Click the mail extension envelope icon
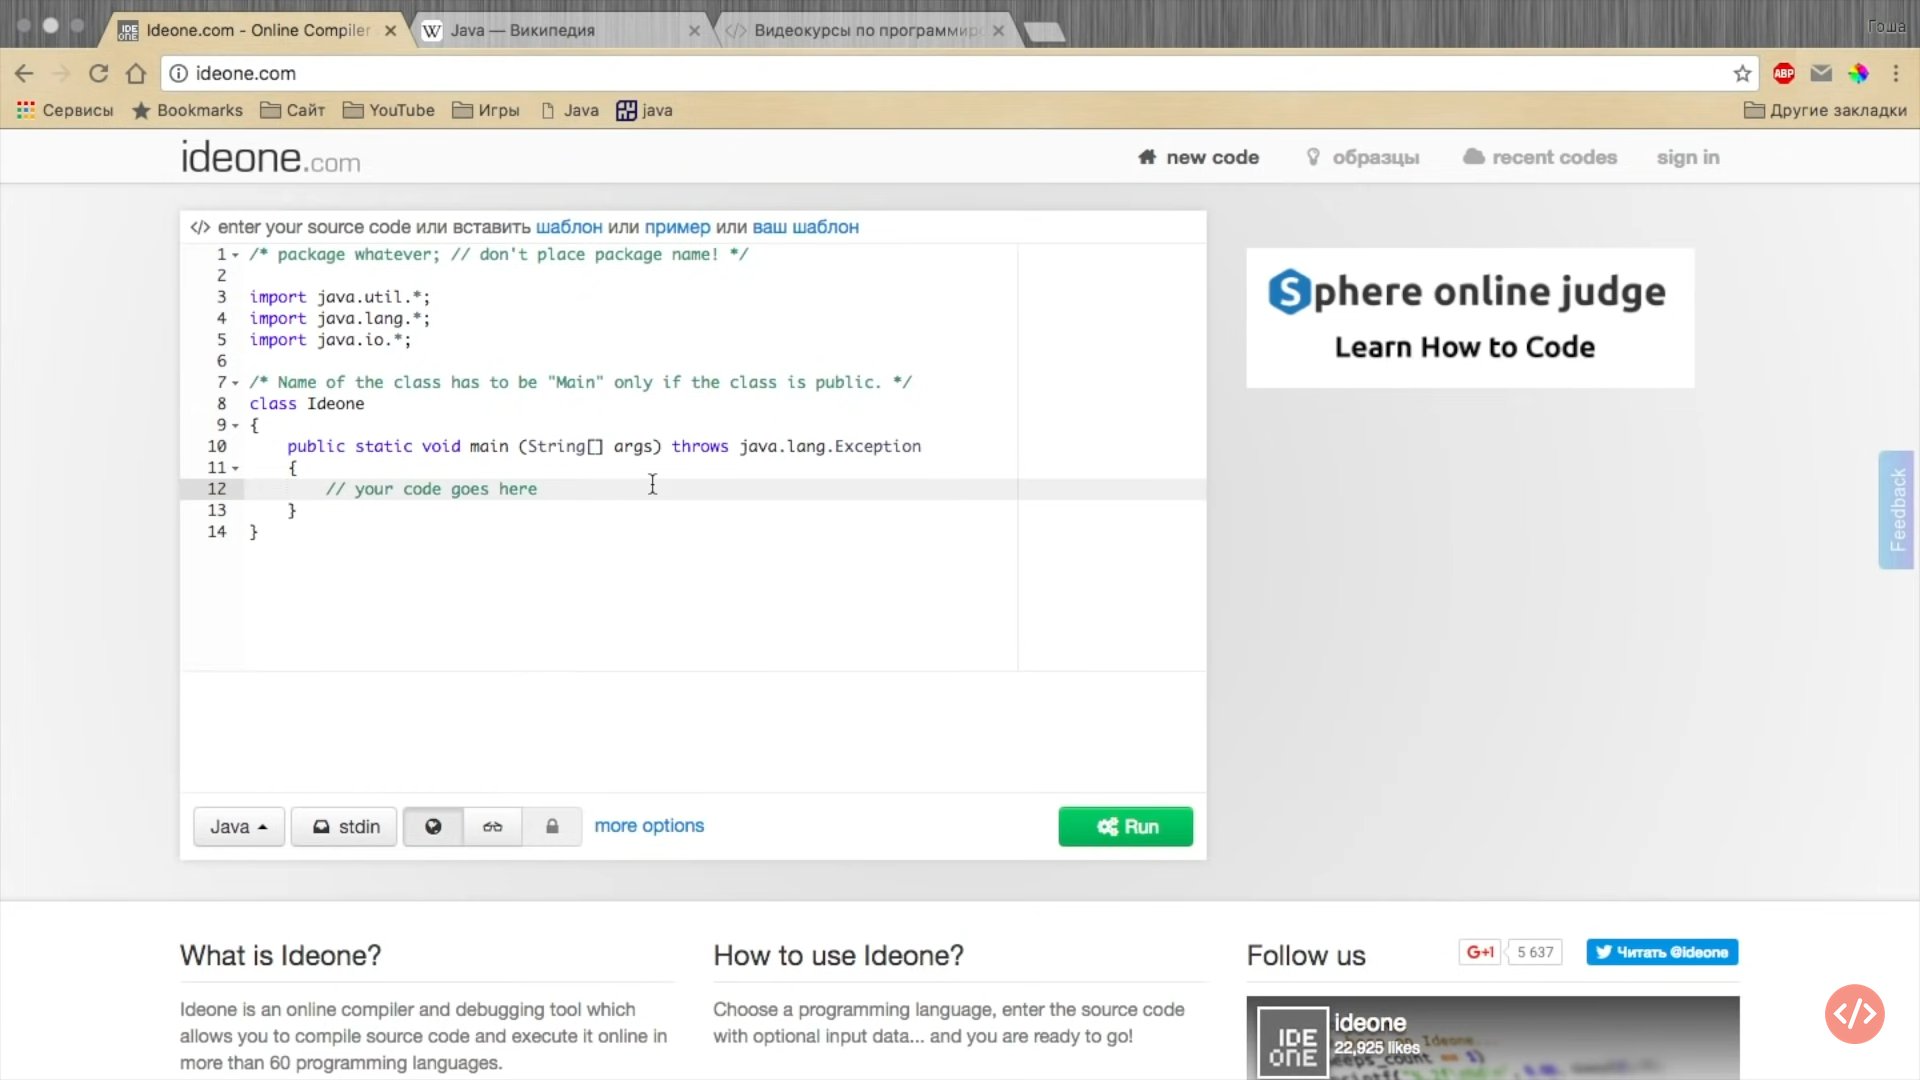 [x=1821, y=74]
